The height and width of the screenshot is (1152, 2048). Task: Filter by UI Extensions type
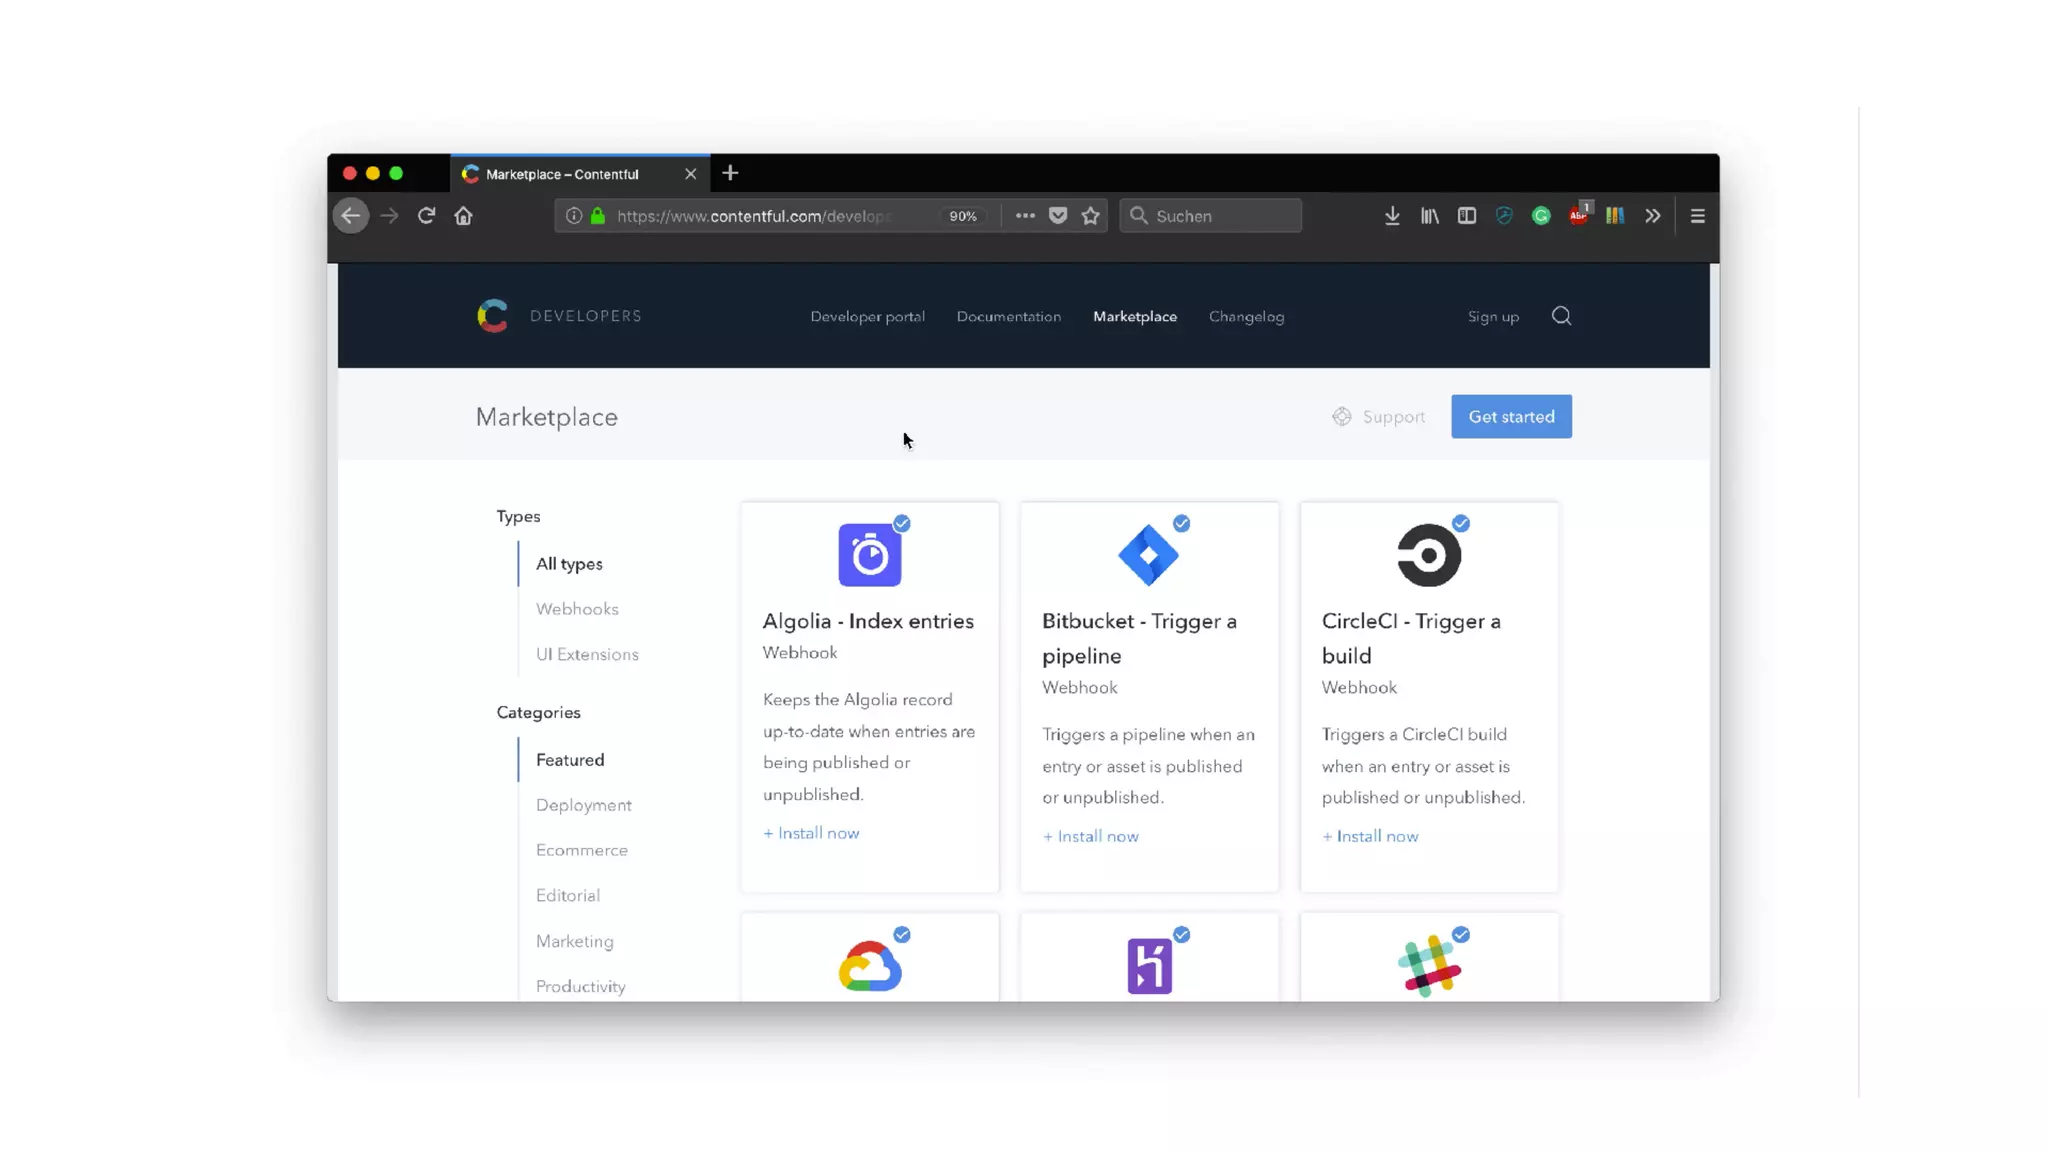click(x=587, y=654)
